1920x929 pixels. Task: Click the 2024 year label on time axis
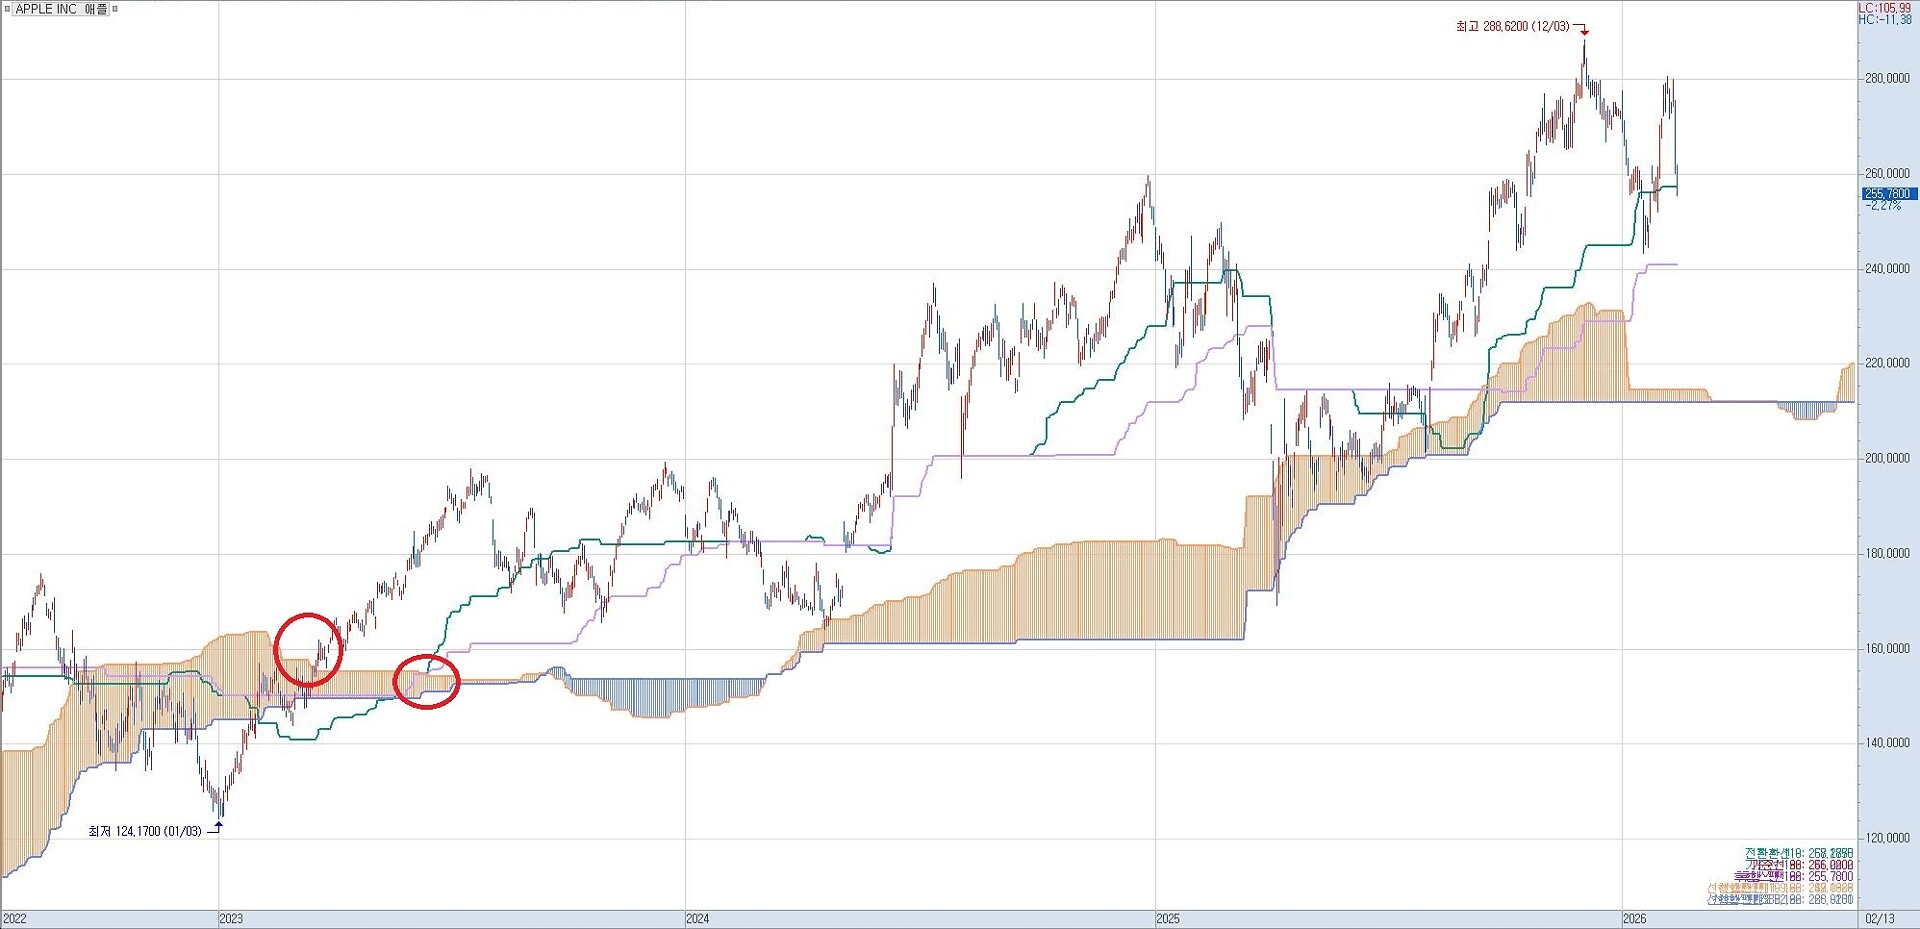[x=698, y=919]
